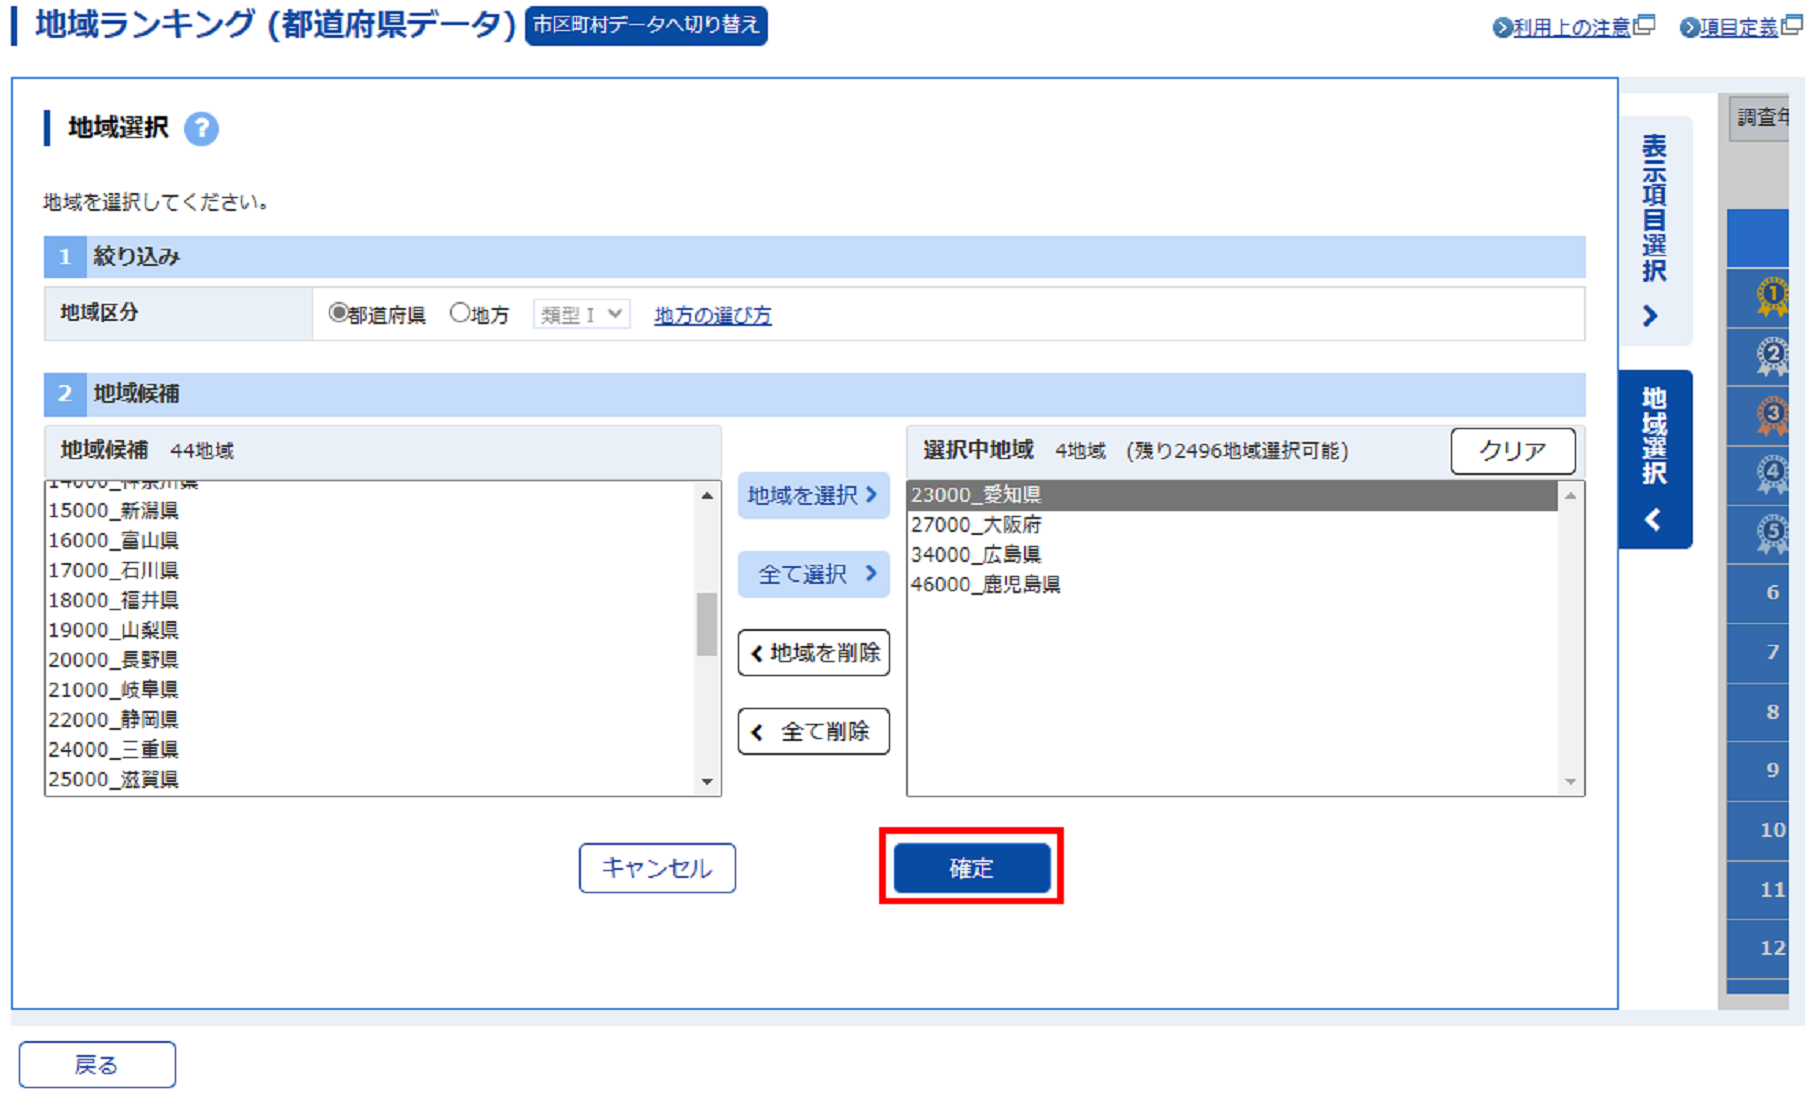
Task: Click the candidate list scroll-up arrow
Action: [707, 495]
